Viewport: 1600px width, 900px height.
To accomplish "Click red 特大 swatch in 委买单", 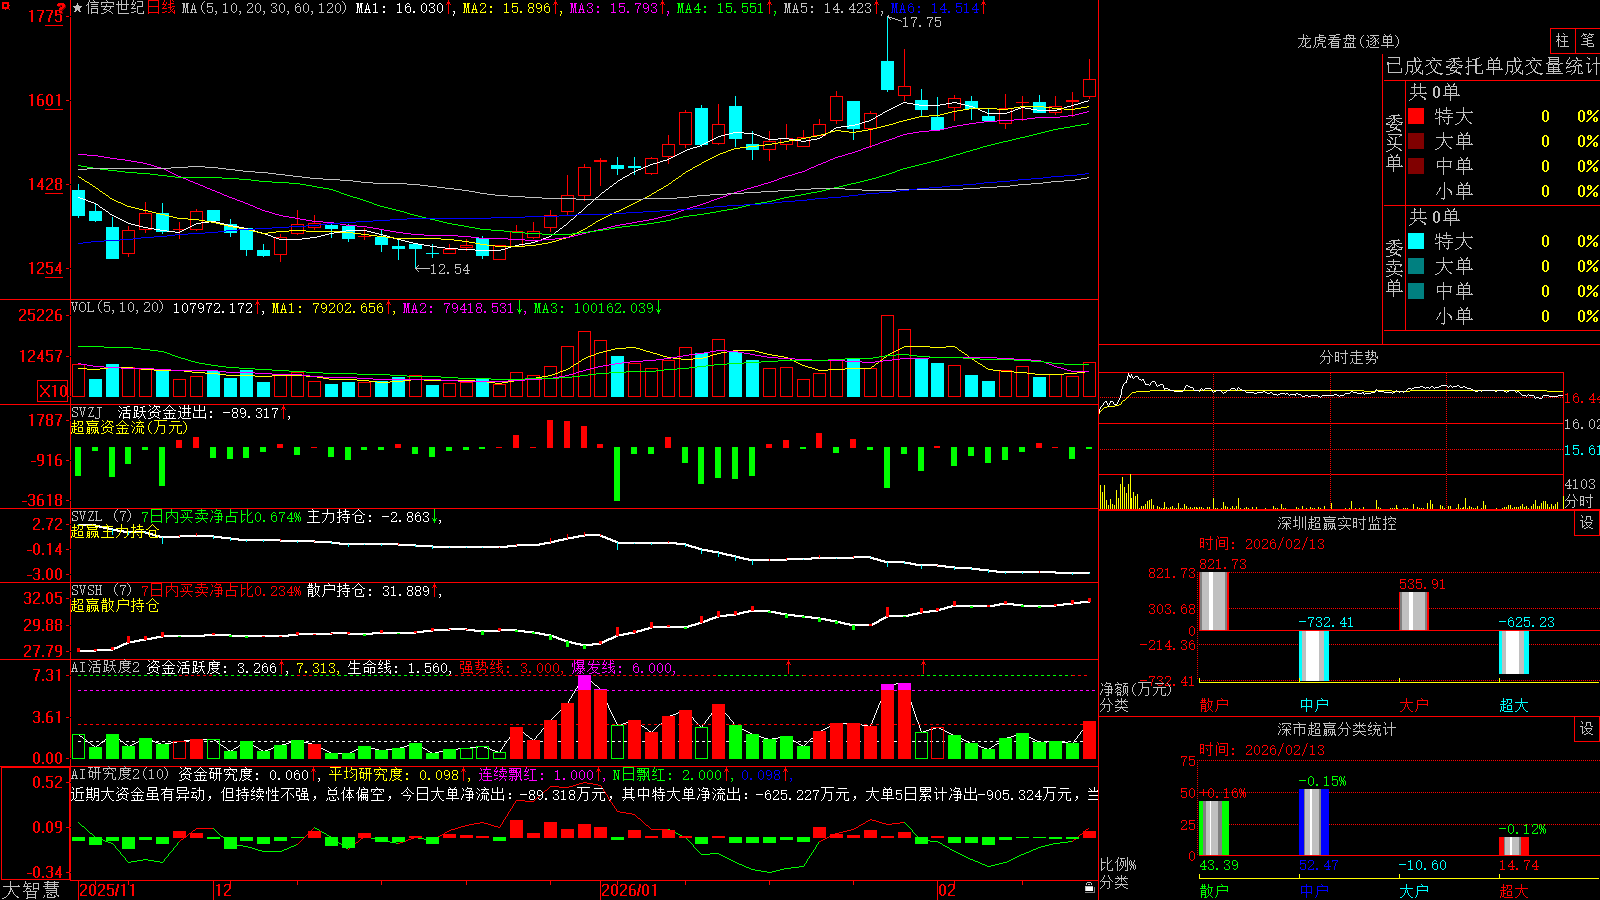I will click(1416, 116).
